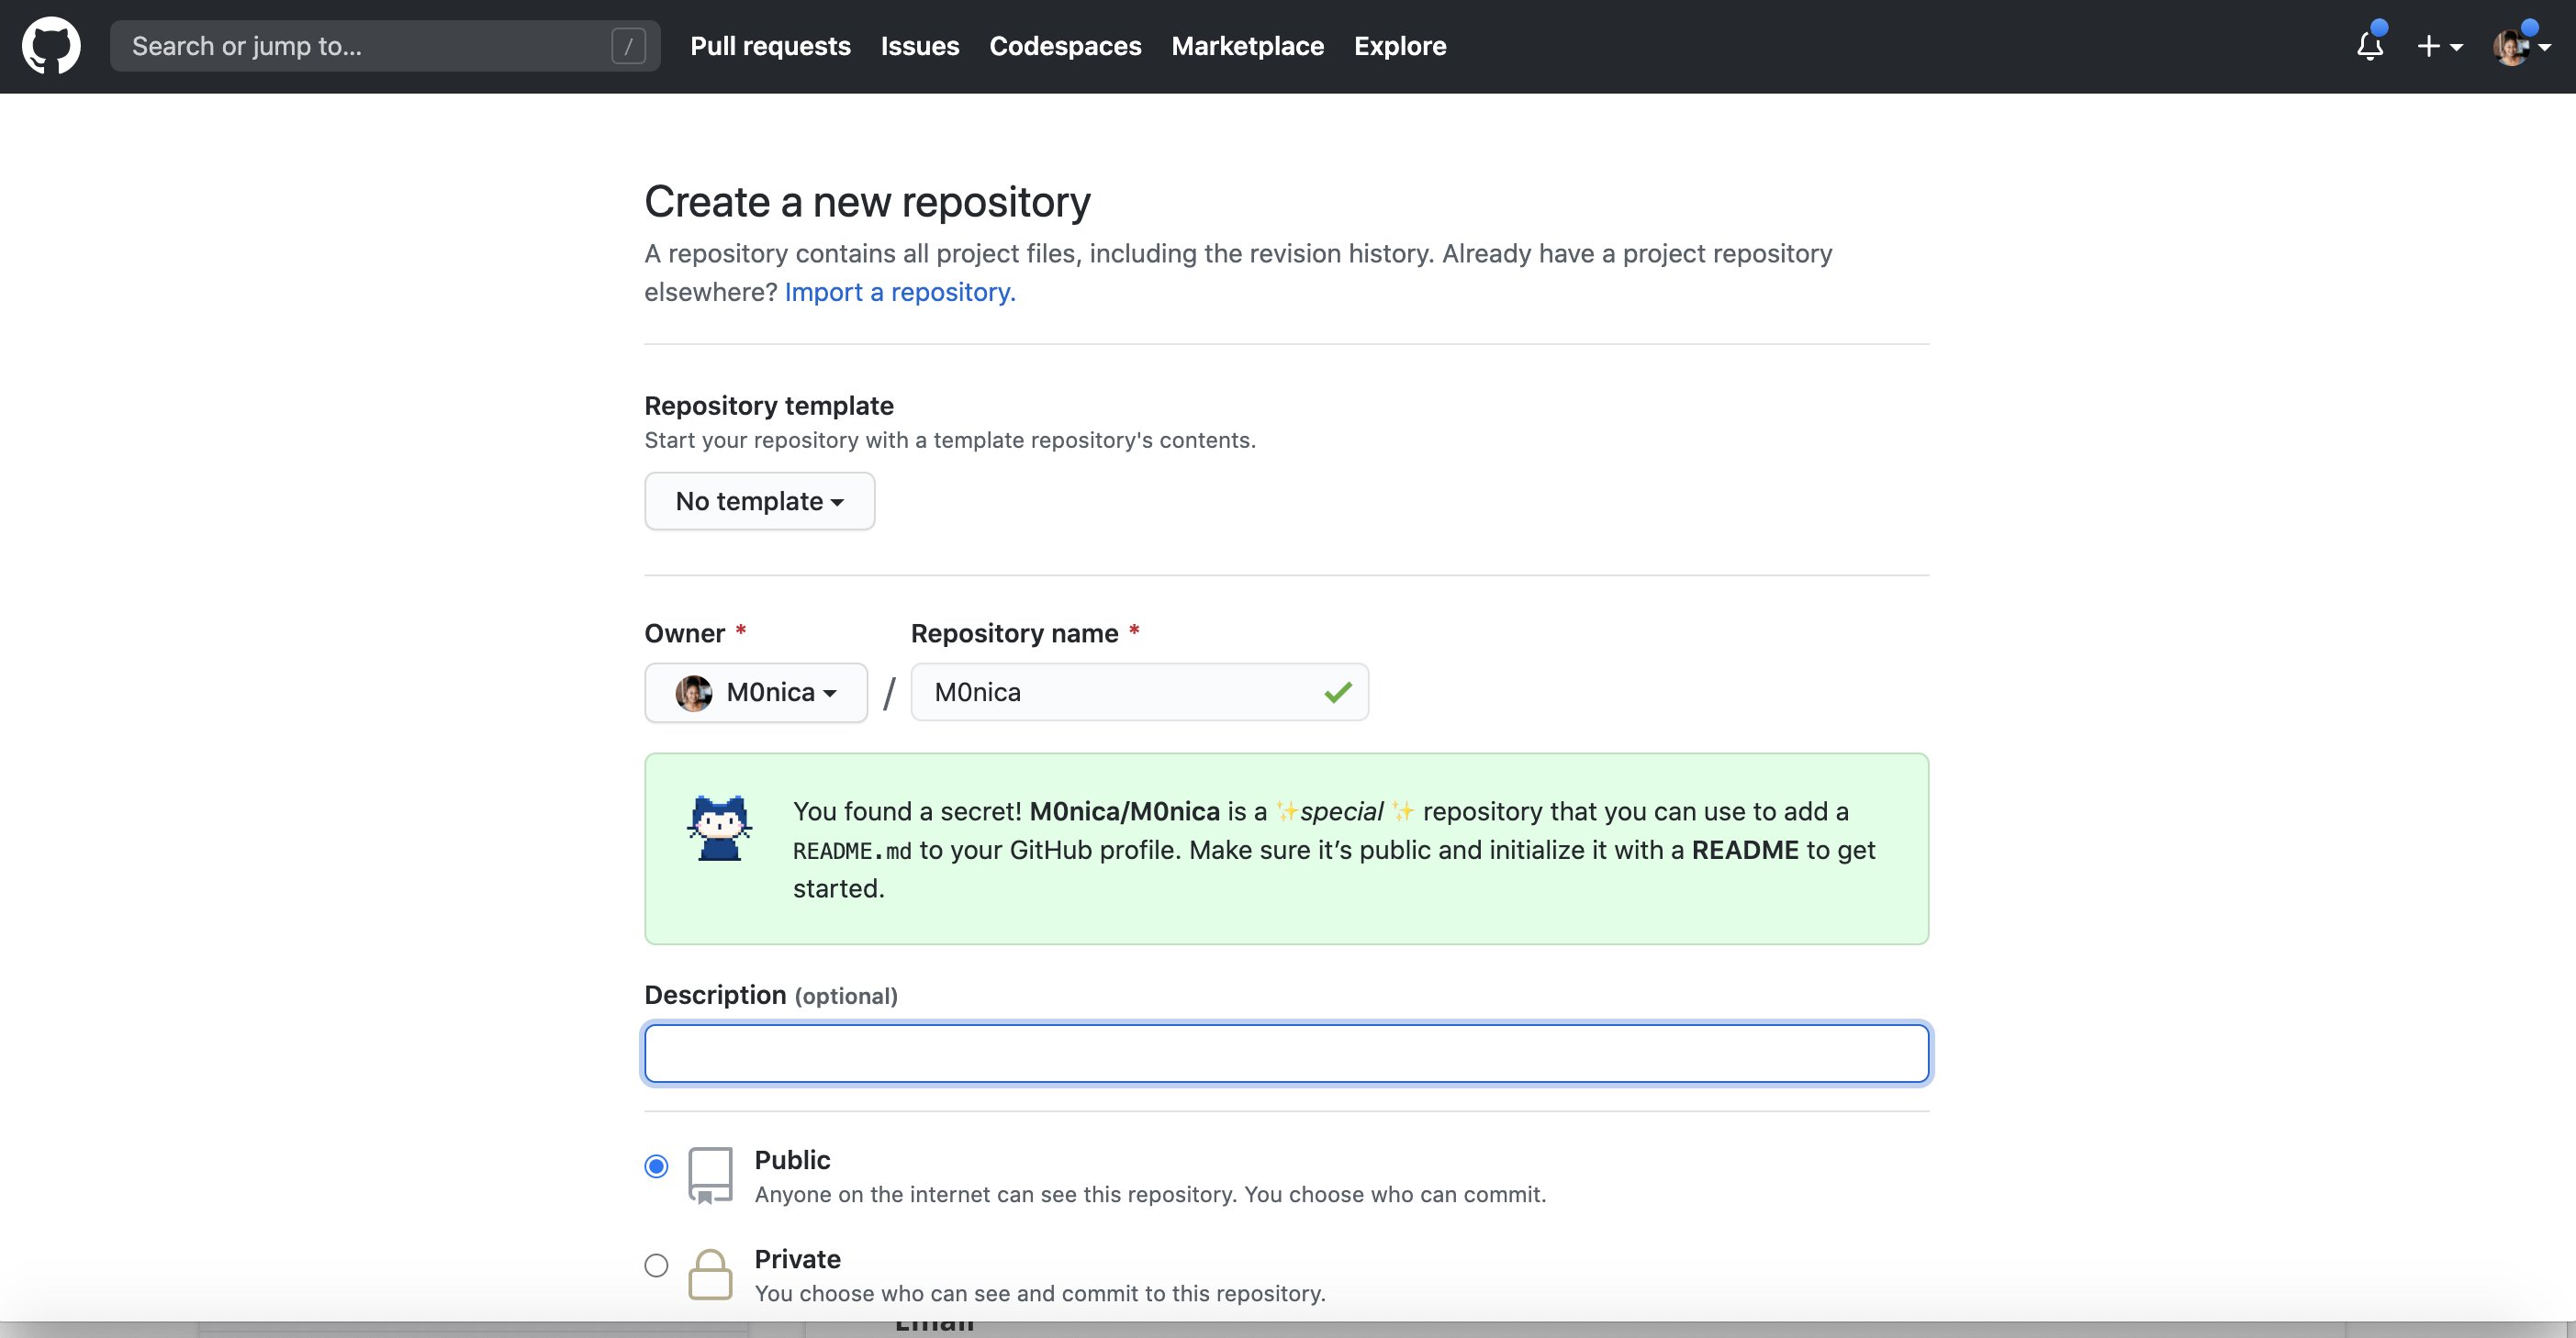Image resolution: width=2576 pixels, height=1338 pixels.
Task: Click the green checkmark in name field
Action: click(x=1337, y=692)
